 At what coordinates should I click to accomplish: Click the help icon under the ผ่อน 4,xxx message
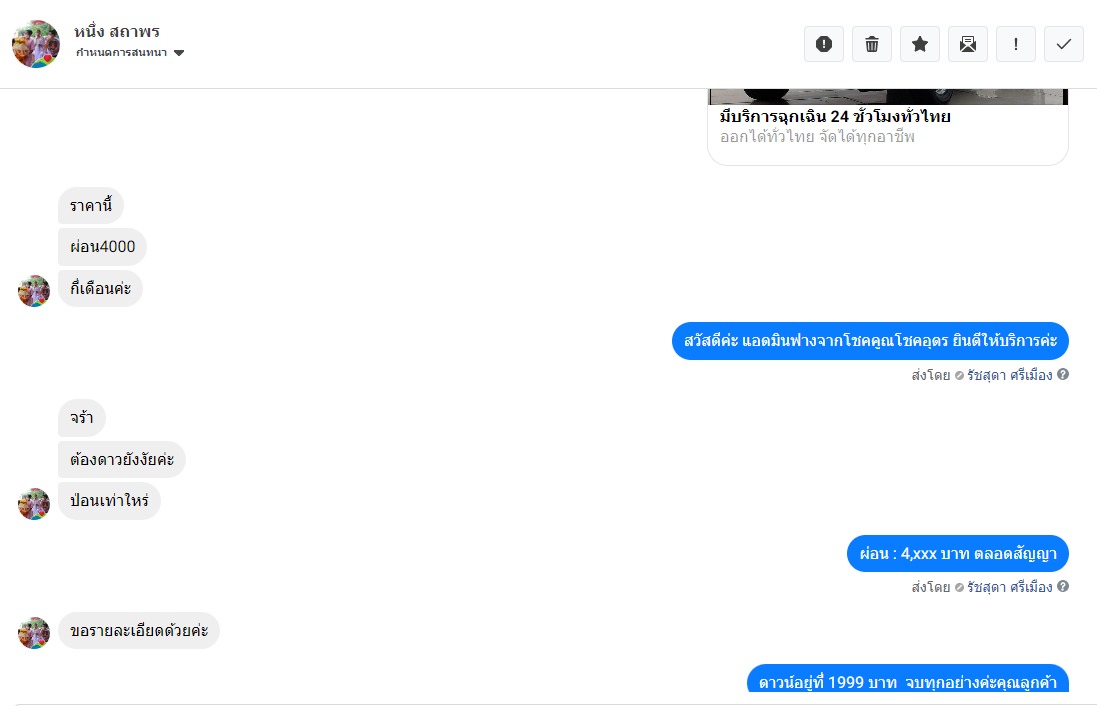[x=1063, y=586]
